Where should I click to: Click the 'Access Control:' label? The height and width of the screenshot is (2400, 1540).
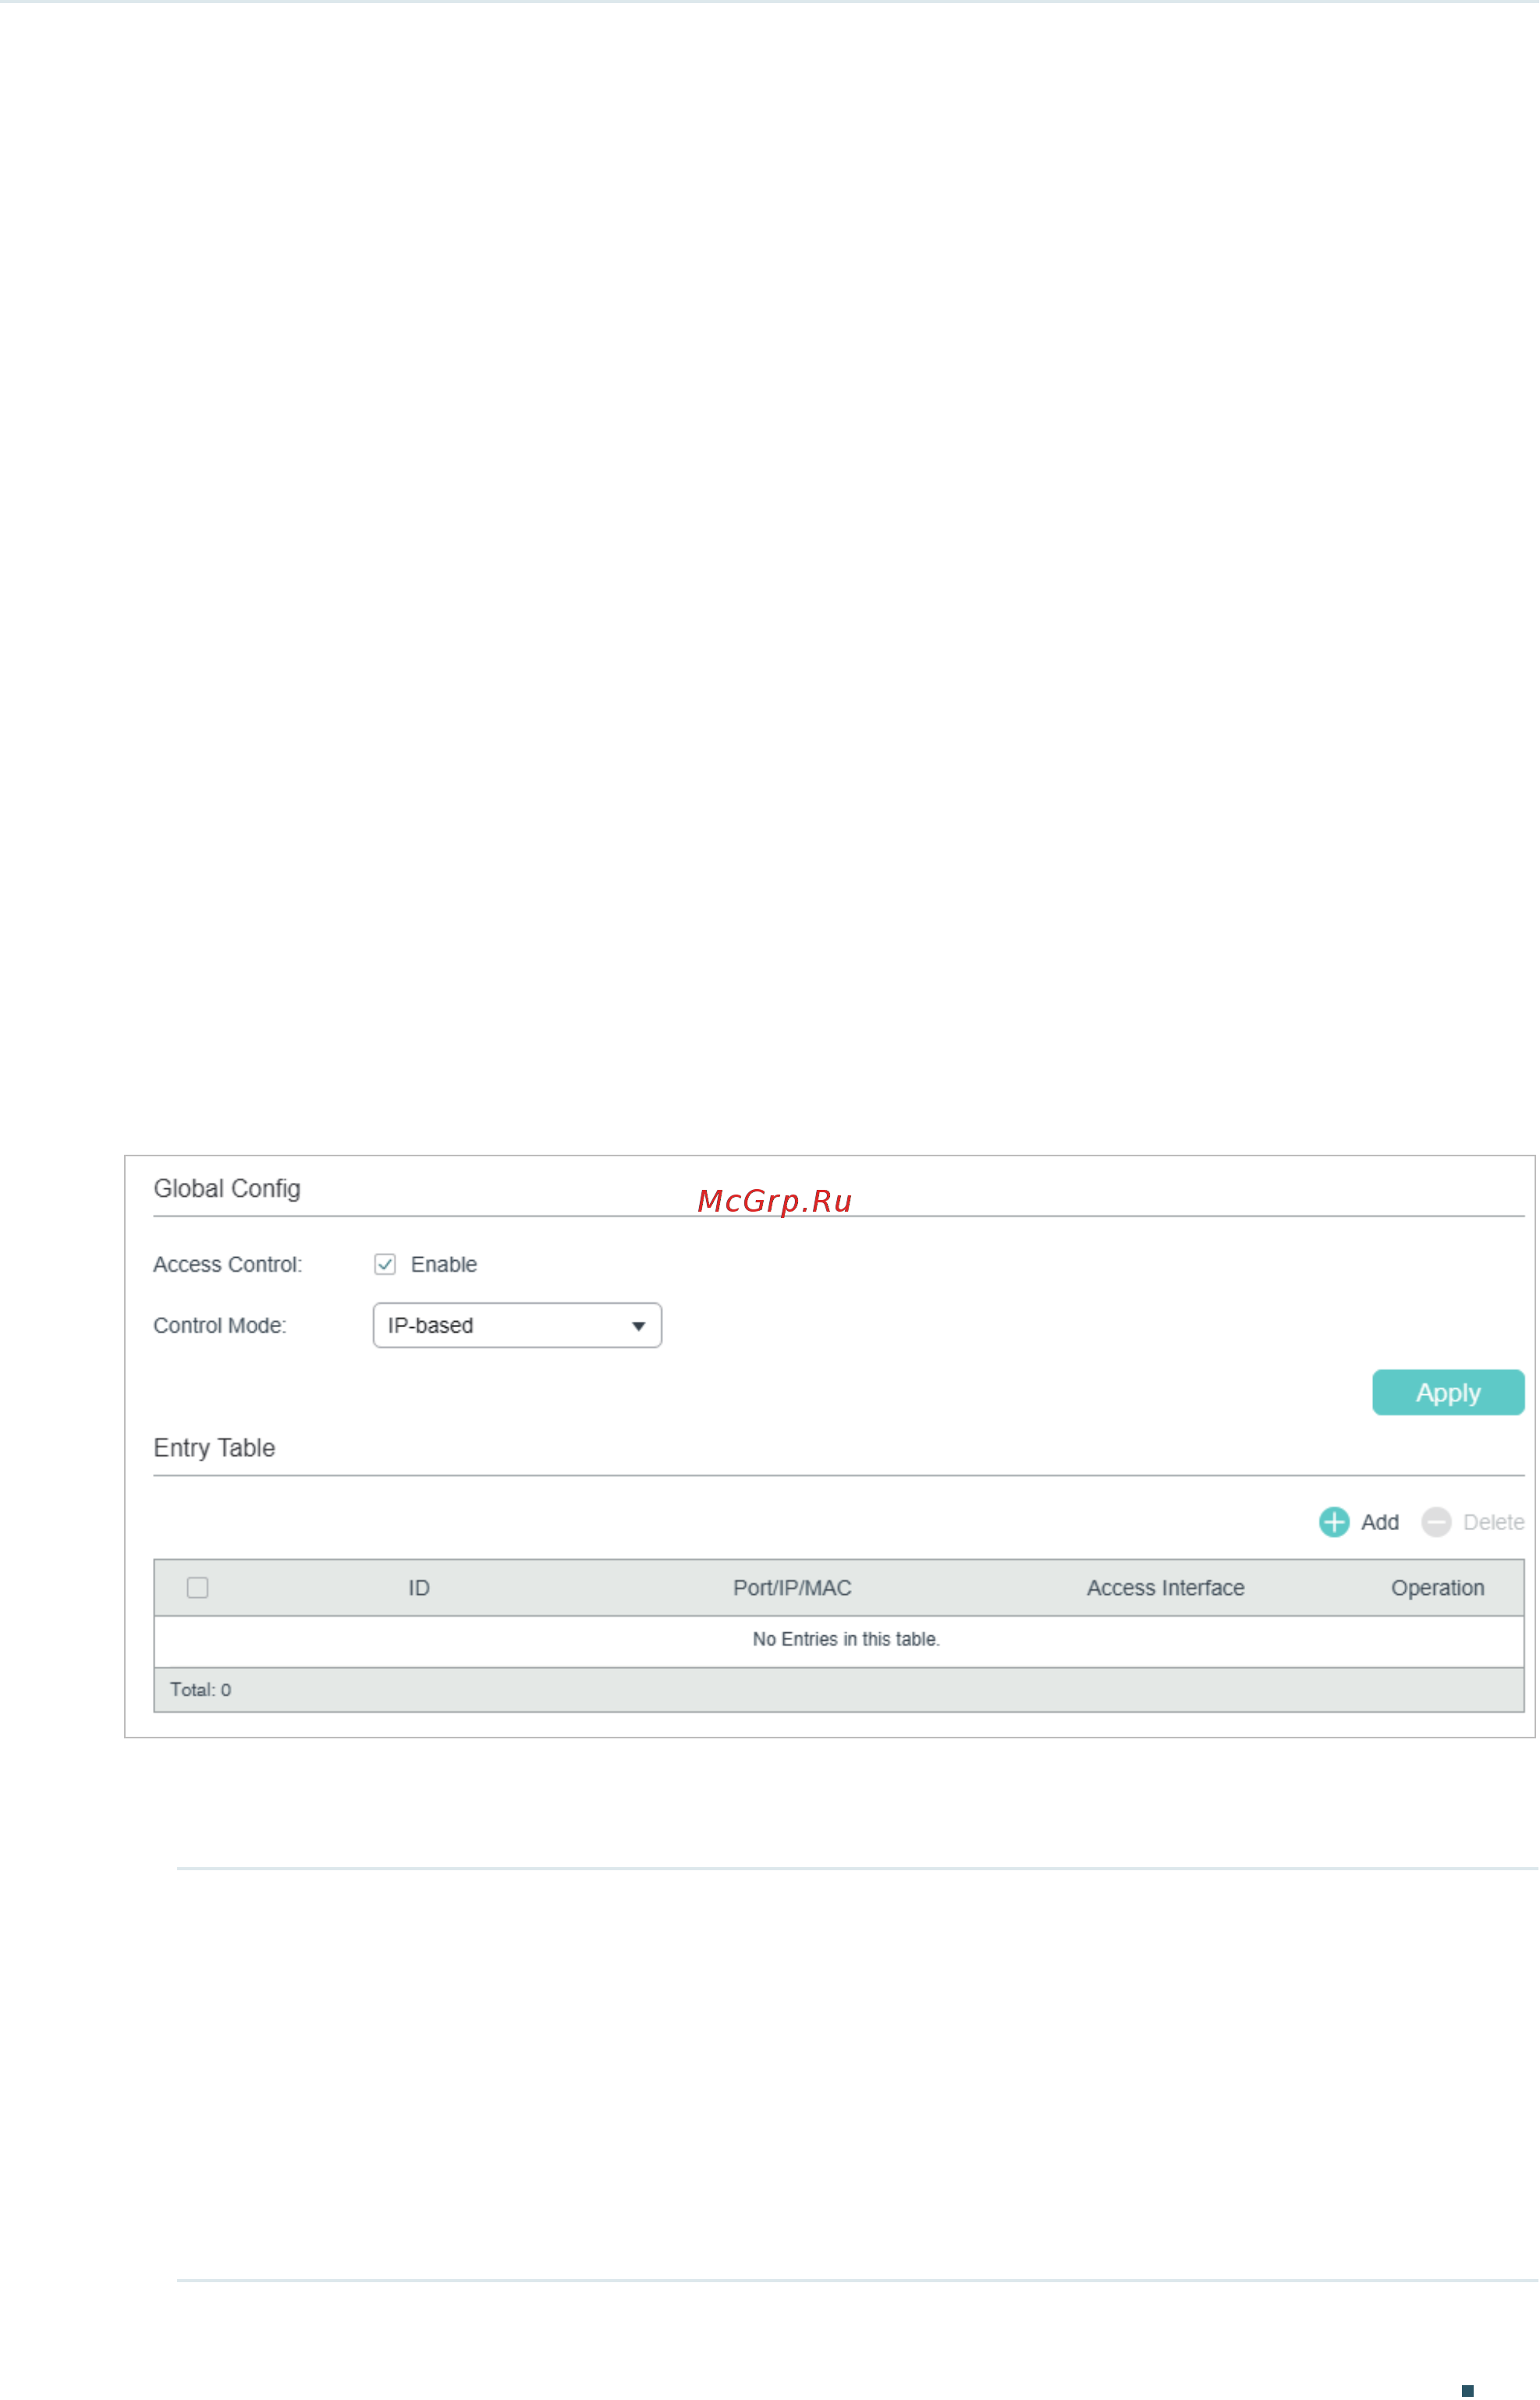[x=227, y=1264]
